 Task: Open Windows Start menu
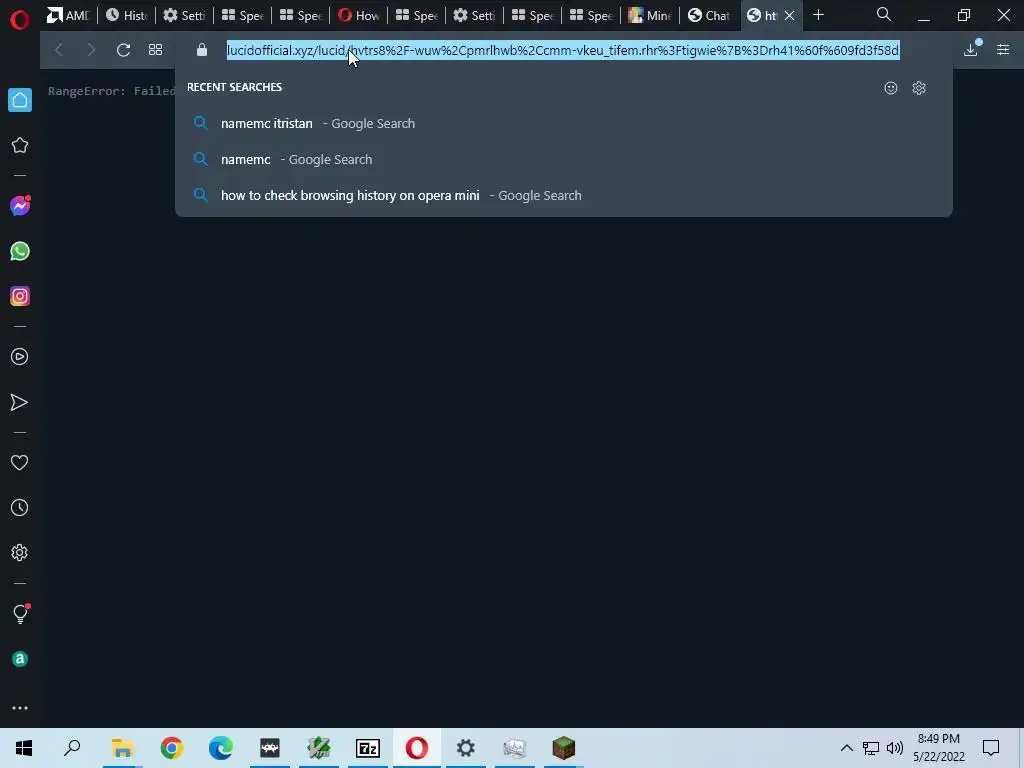click(24, 748)
